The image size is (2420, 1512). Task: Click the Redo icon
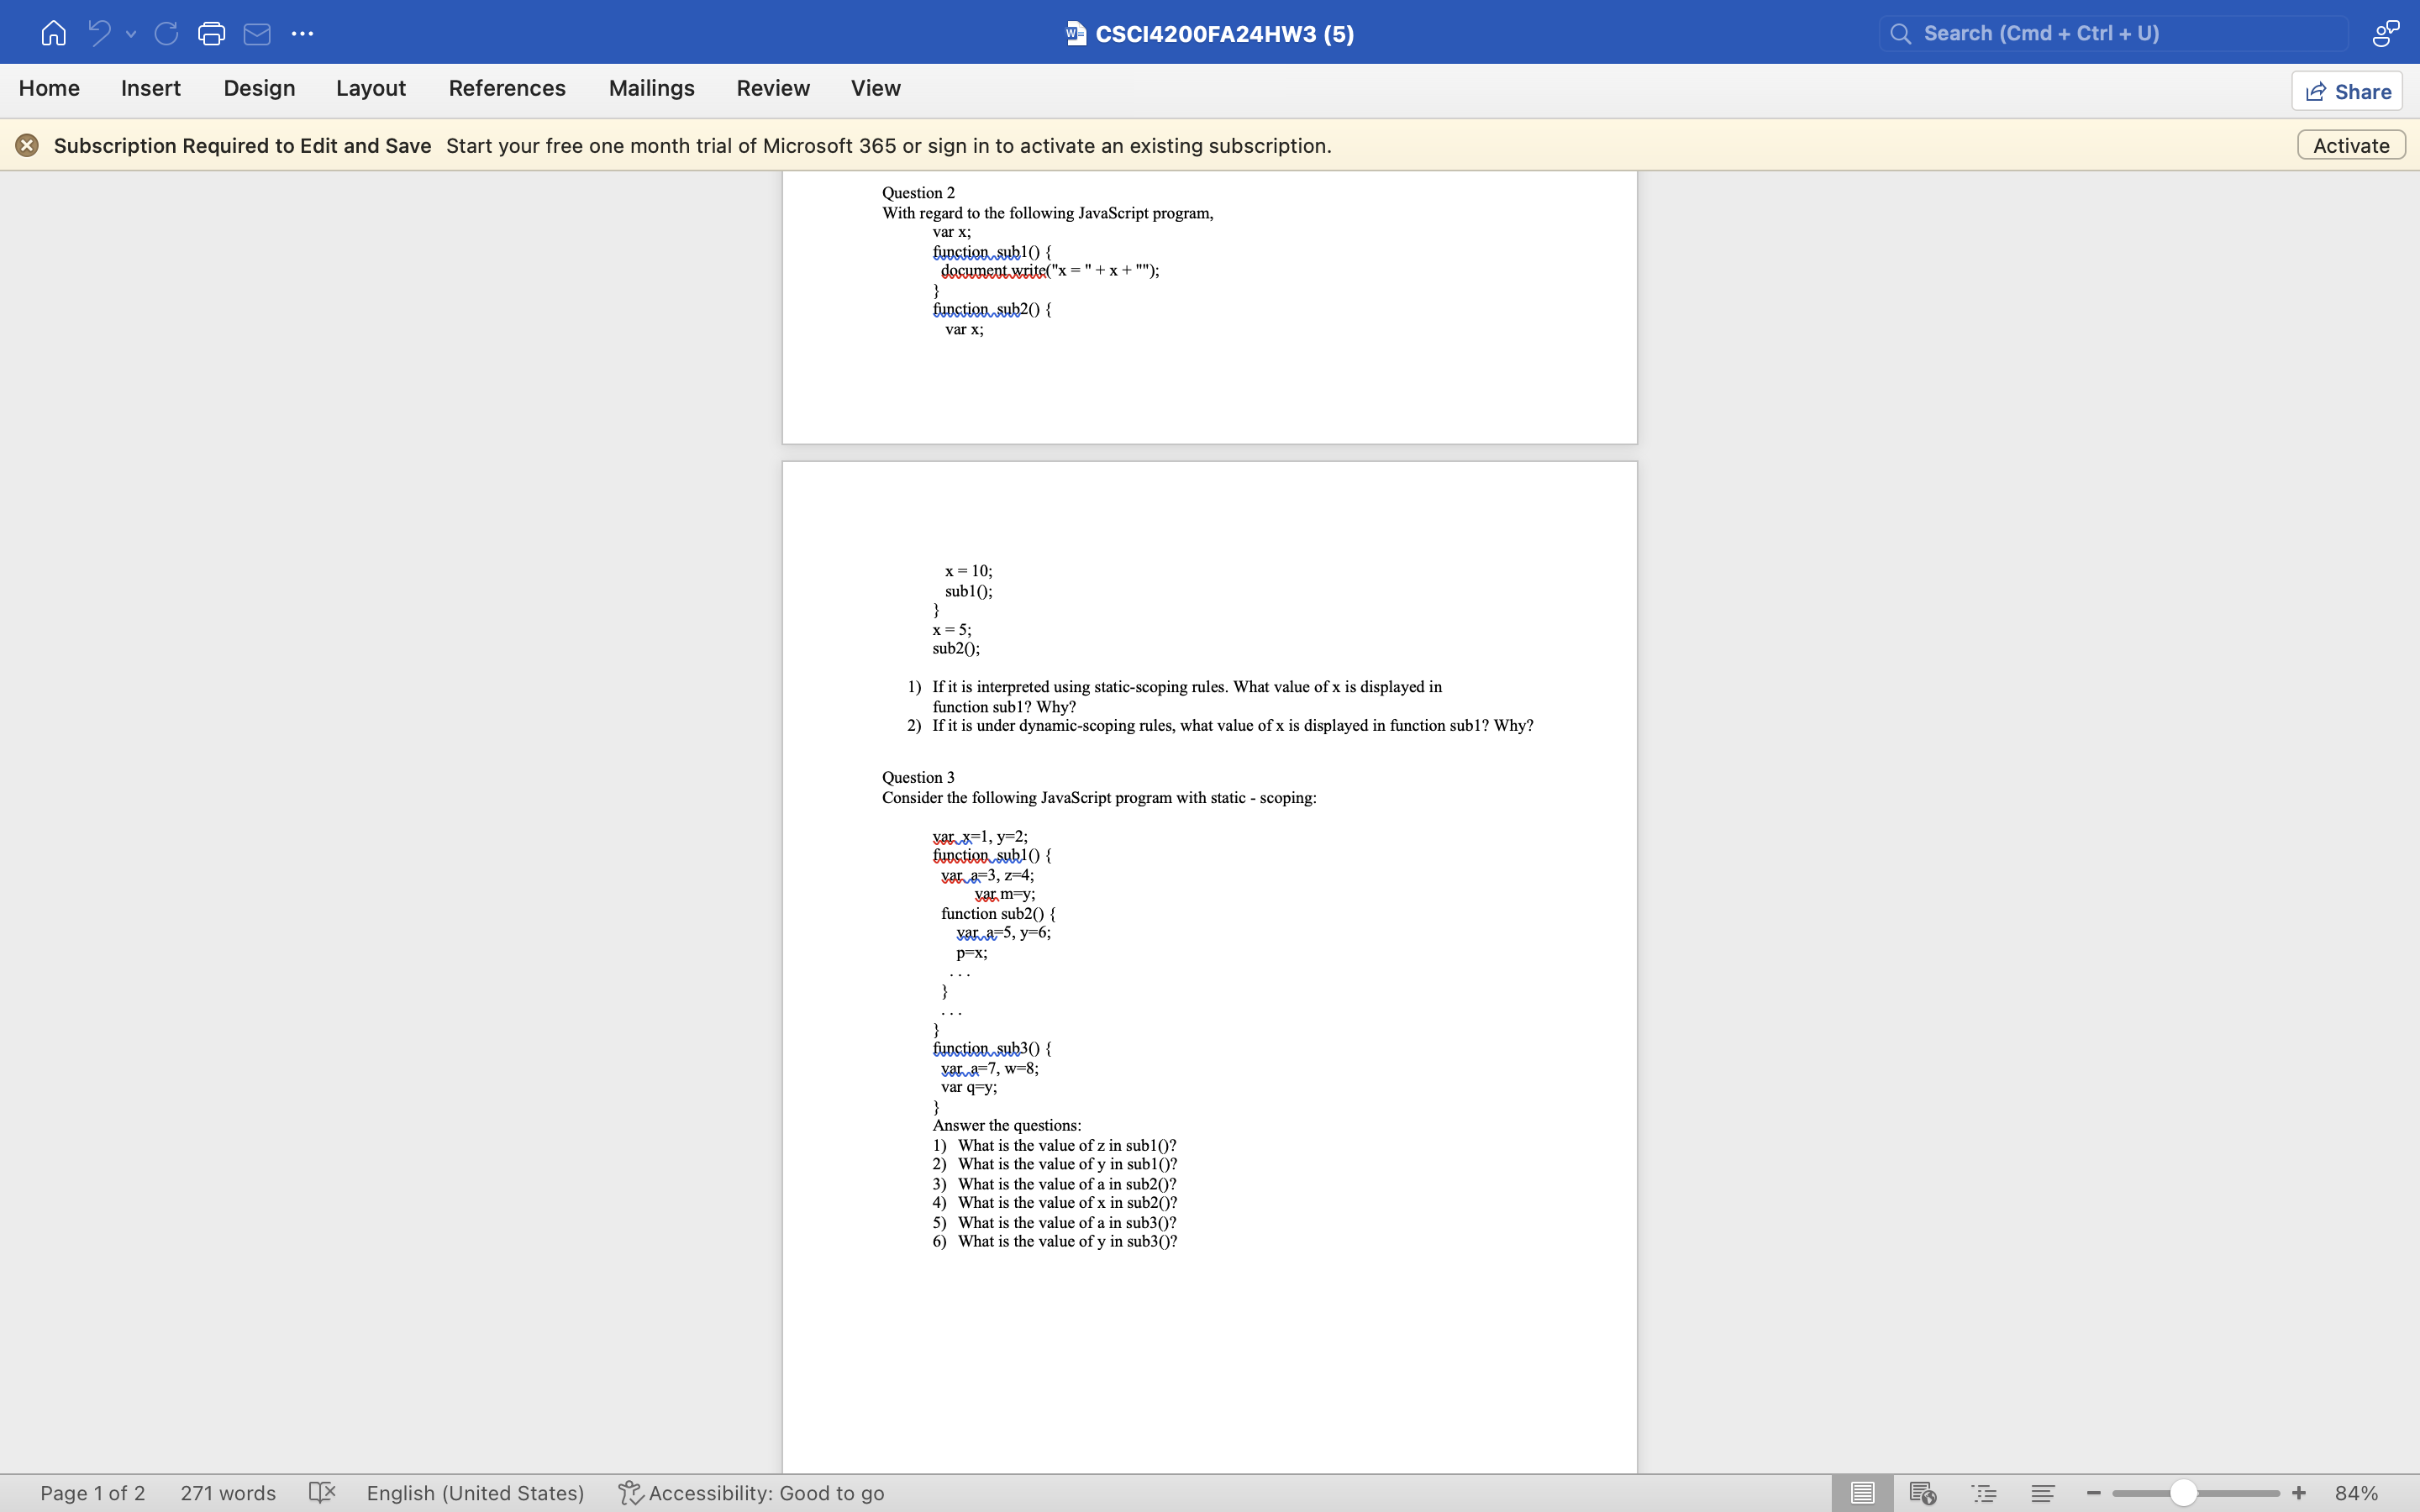coord(166,33)
